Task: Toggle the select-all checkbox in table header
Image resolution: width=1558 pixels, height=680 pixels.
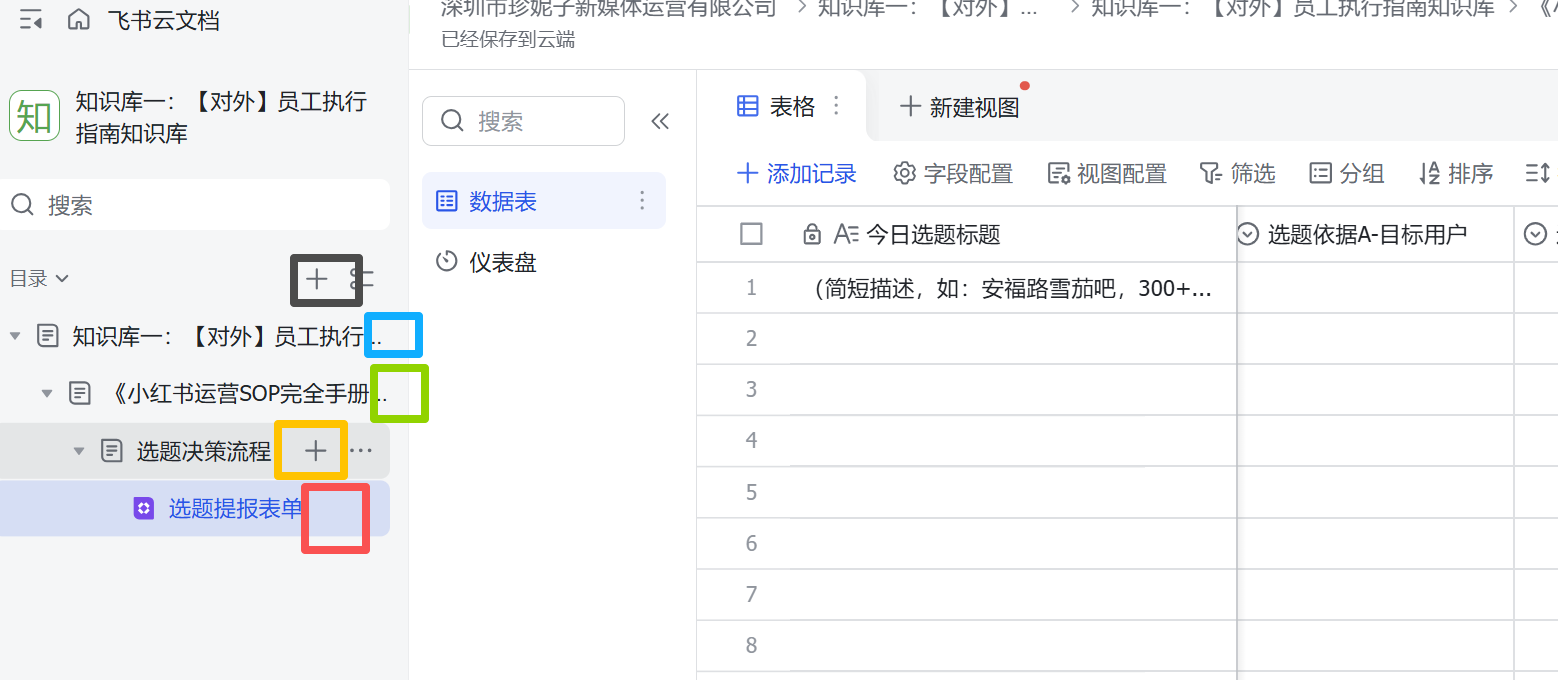Action: [x=751, y=234]
